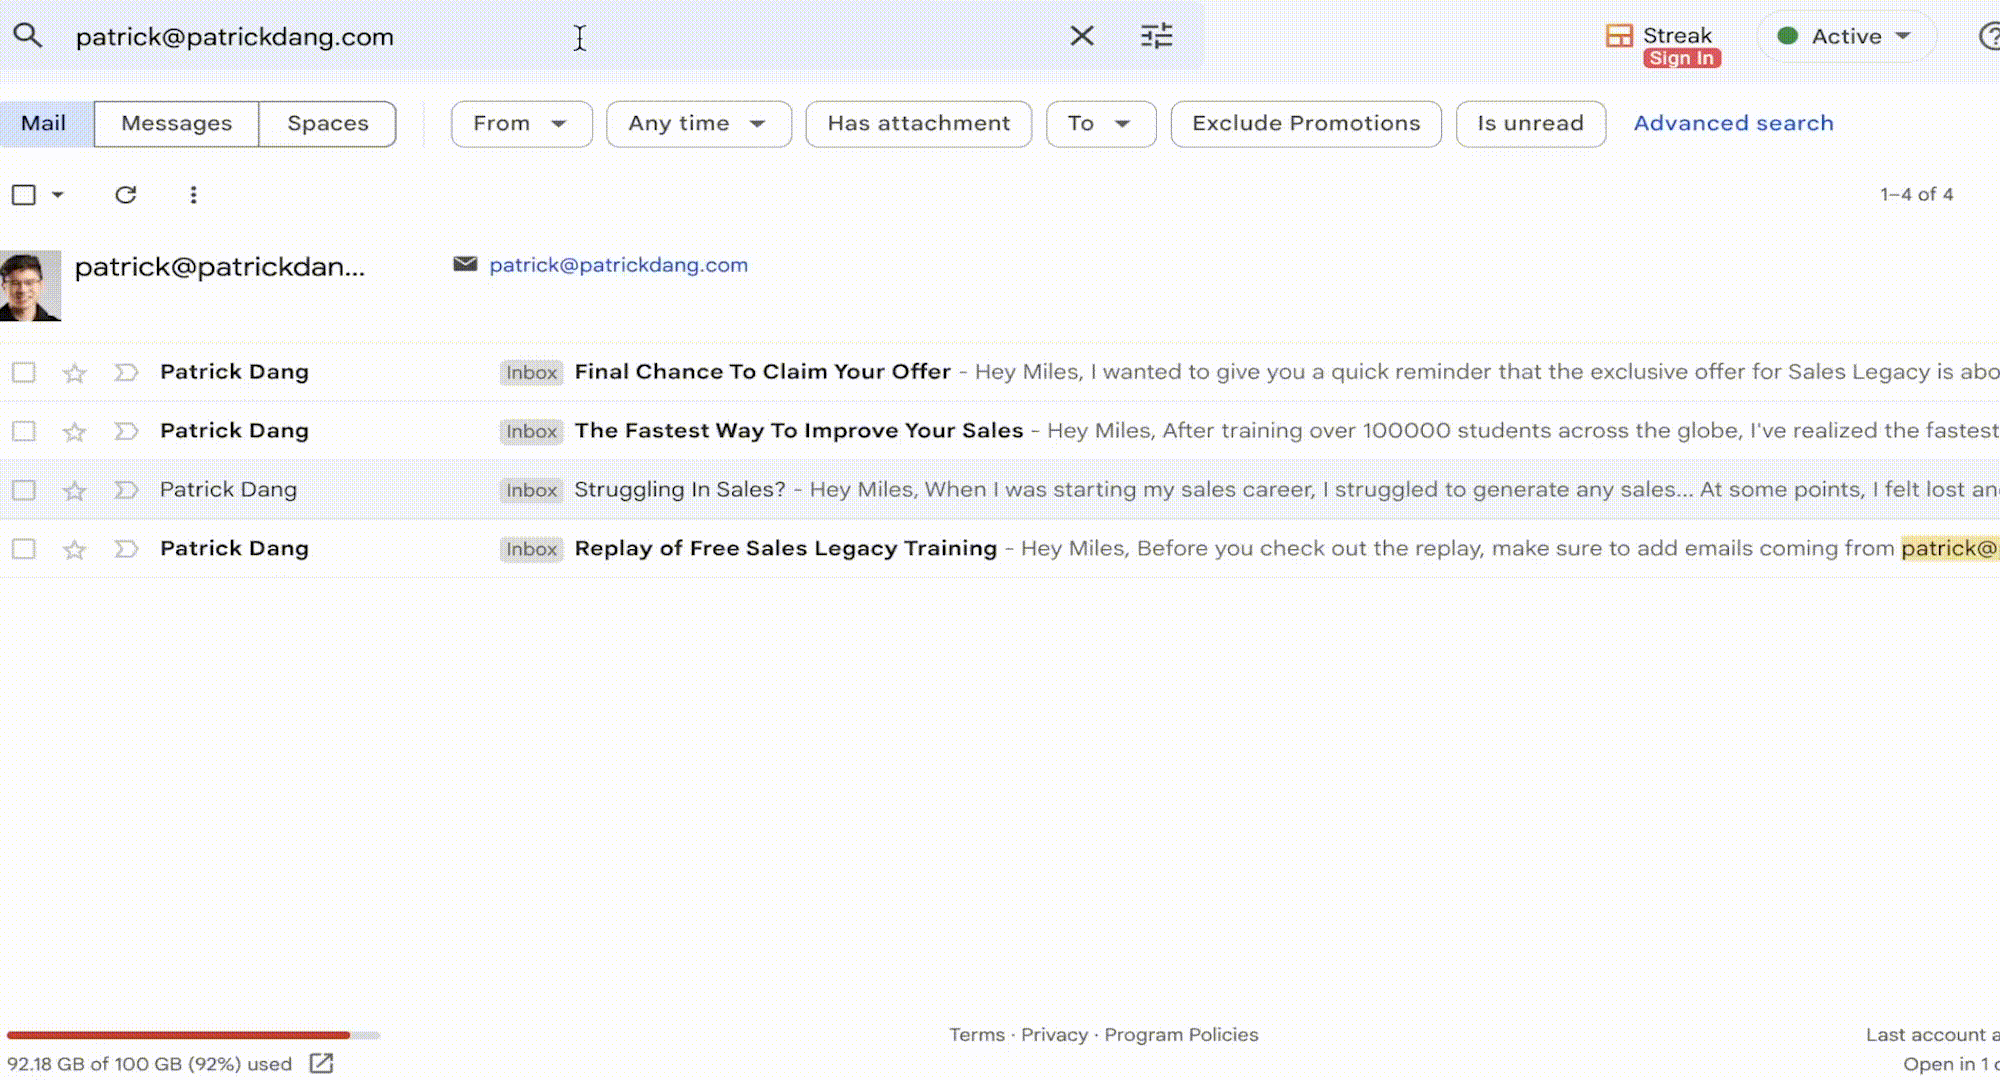Expand the Any time filter dropdown
This screenshot has height=1080, width=2000.
click(698, 123)
